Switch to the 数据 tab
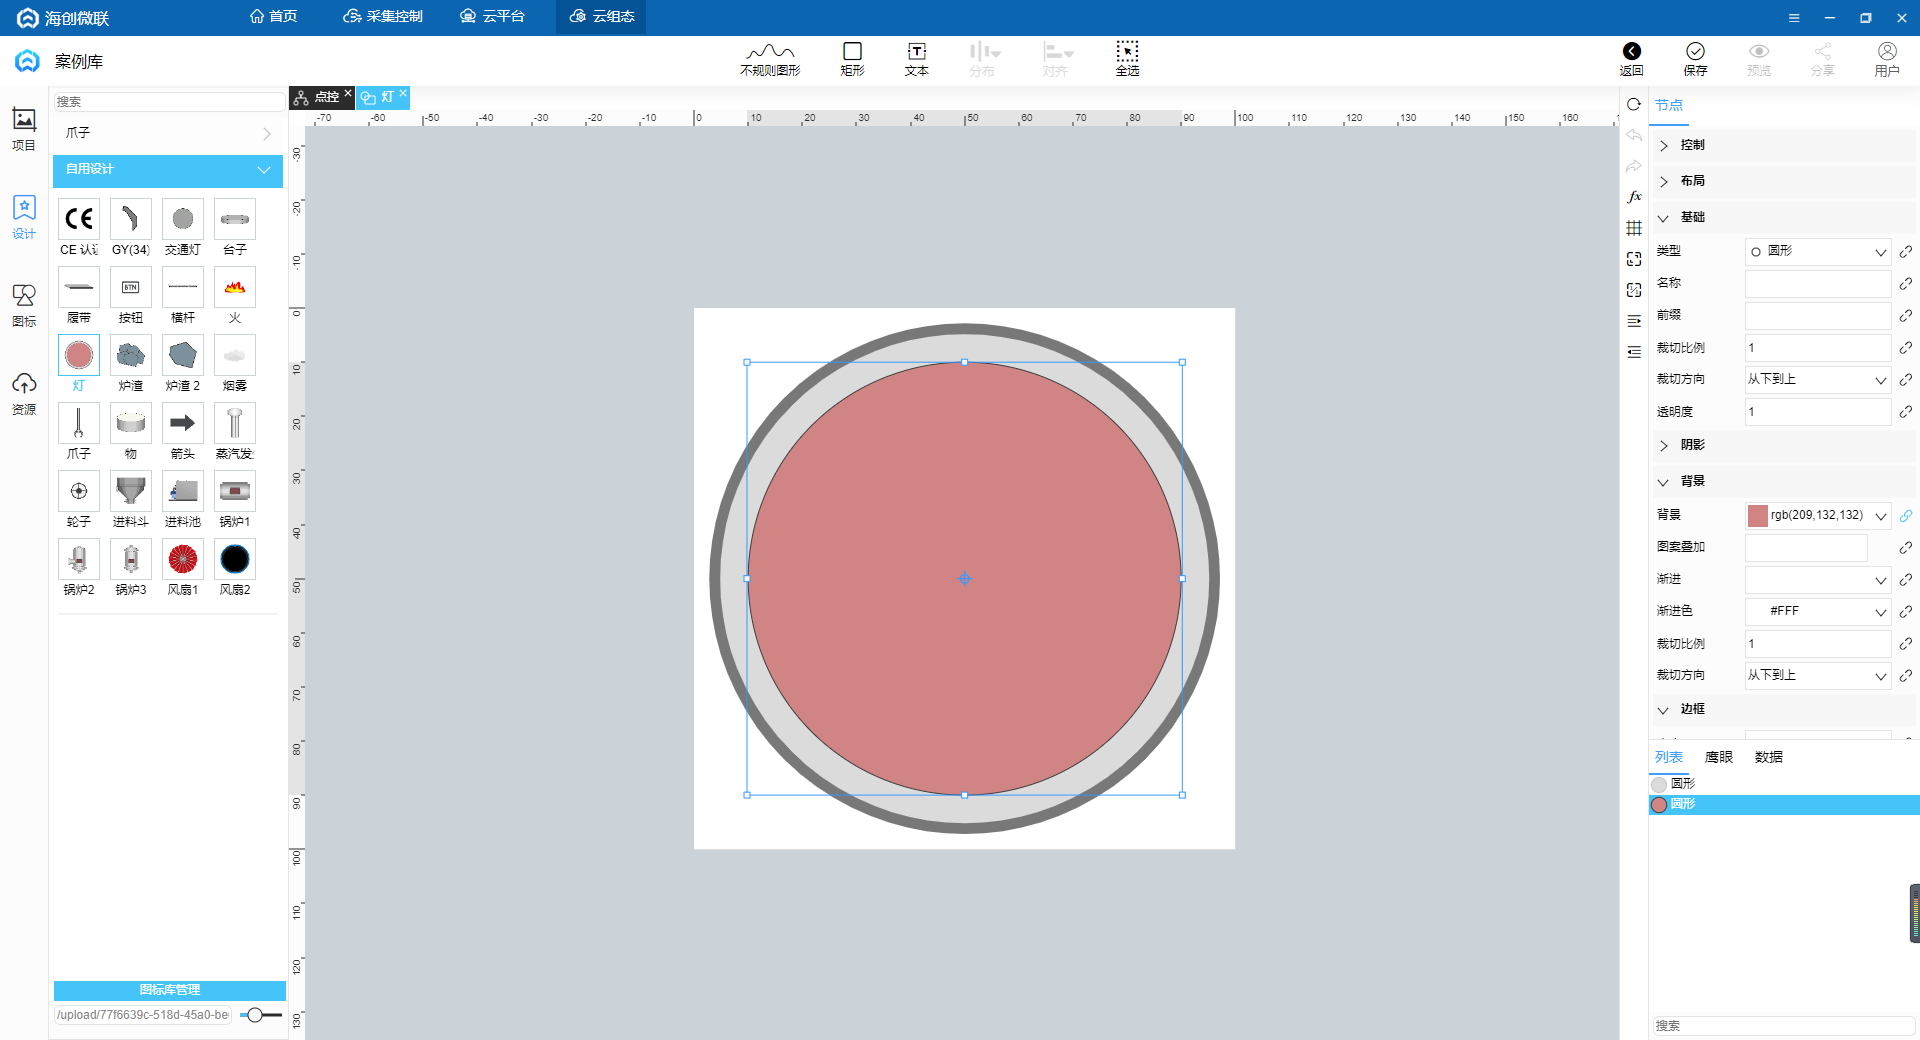The image size is (1920, 1040). point(1768,757)
